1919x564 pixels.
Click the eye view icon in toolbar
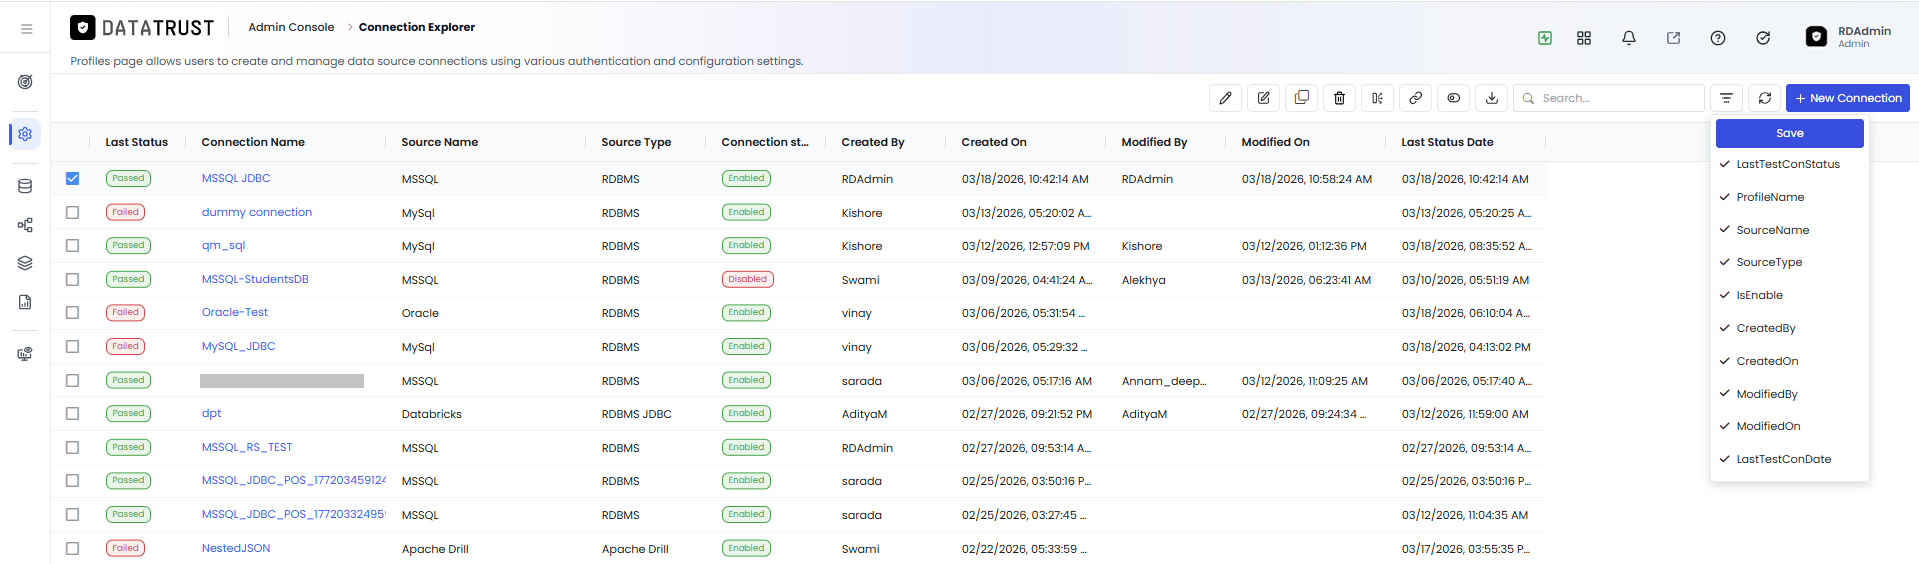pyautogui.click(x=1453, y=98)
